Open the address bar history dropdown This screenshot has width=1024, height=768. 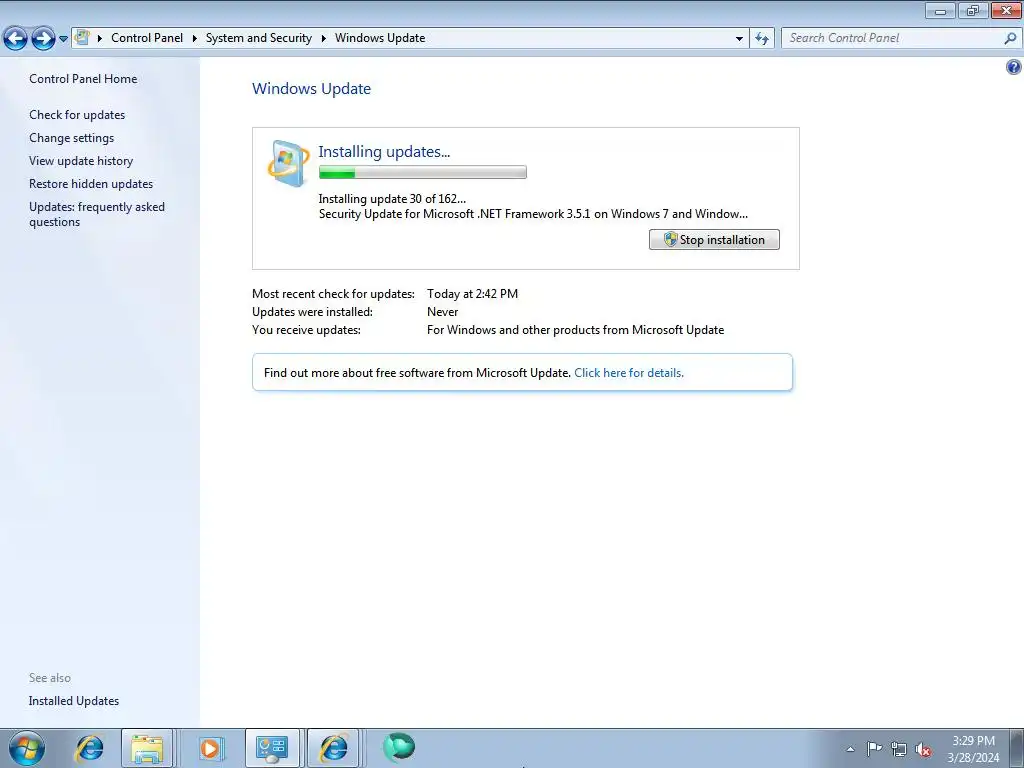coord(739,39)
